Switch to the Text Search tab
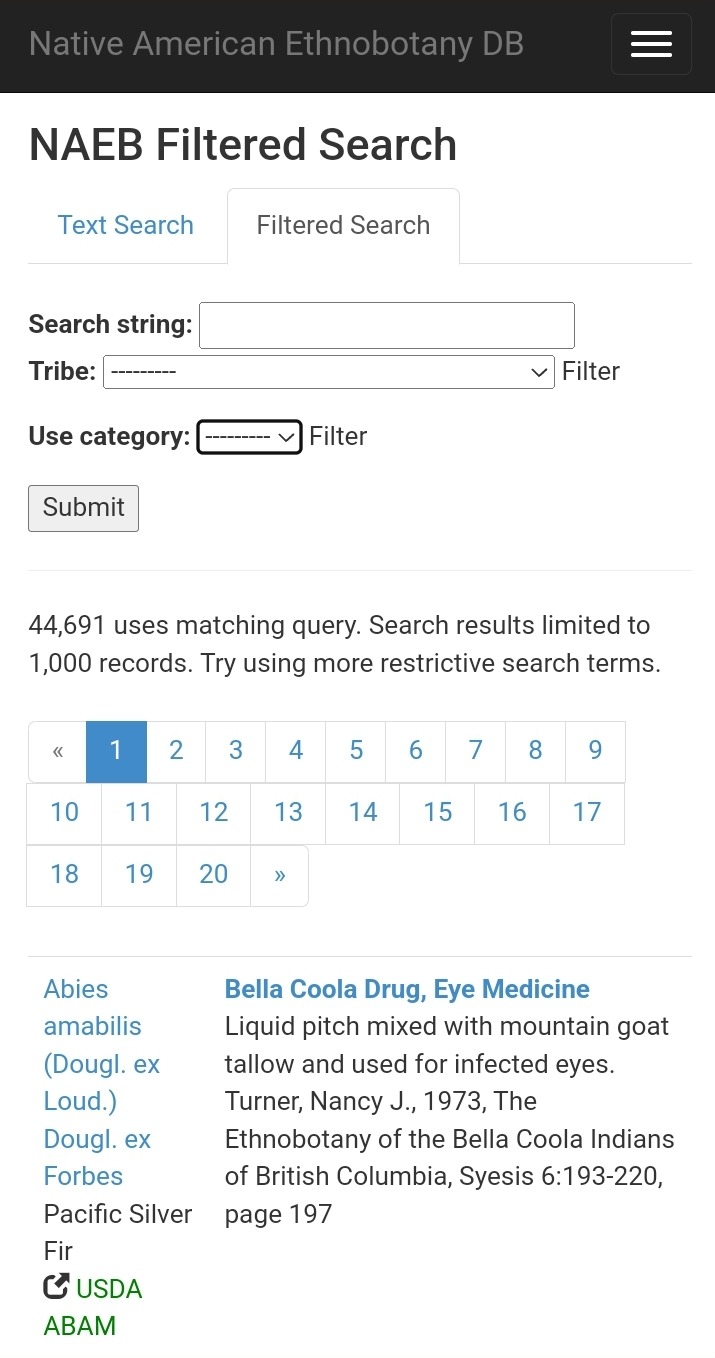 (x=126, y=225)
